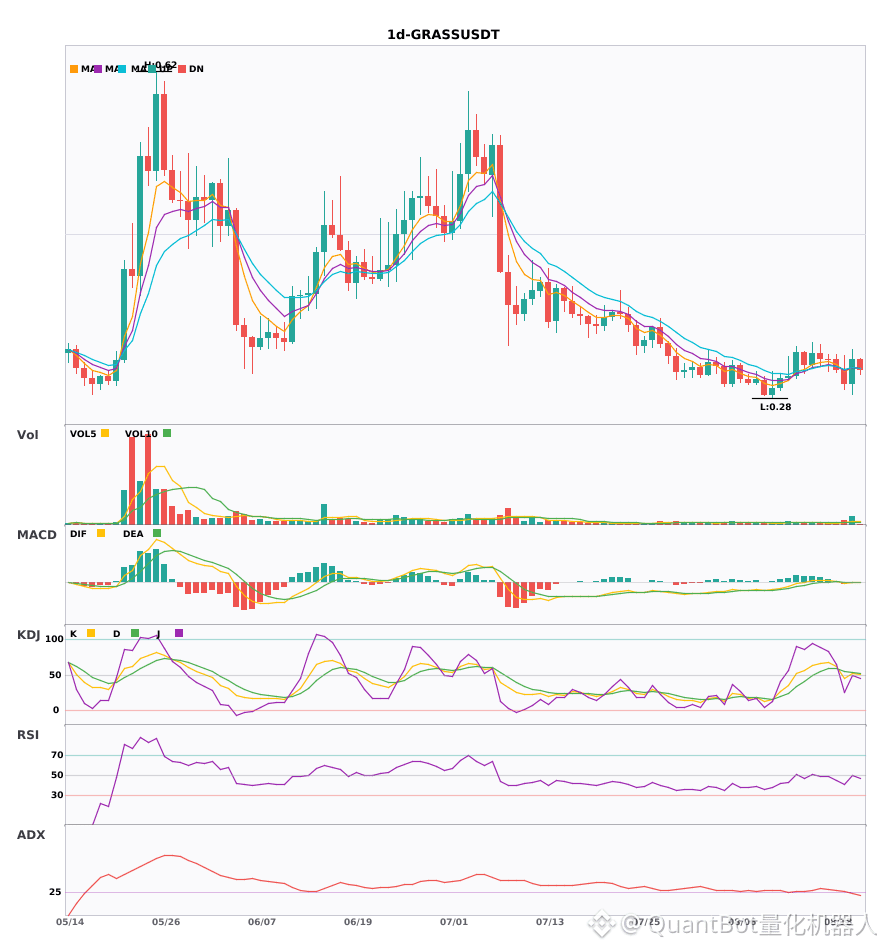Click the yellow DIF legend swatch
This screenshot has width=885, height=950.
[101, 533]
